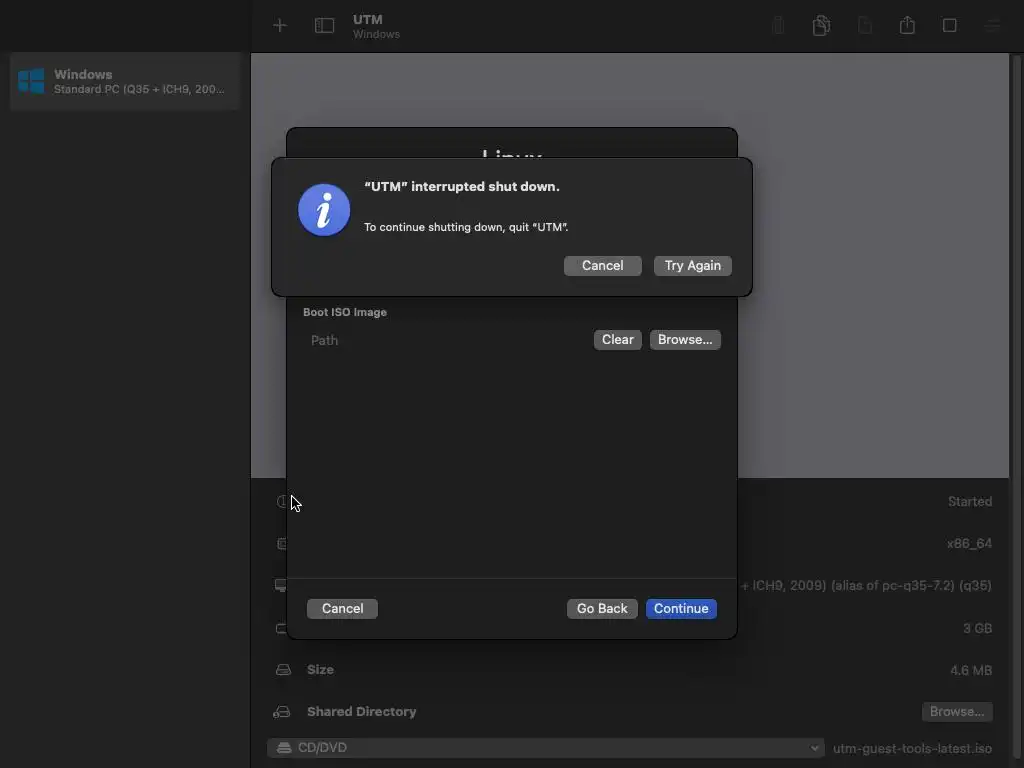Click Try Again in the shut down alert
1024x768 pixels.
693,266
